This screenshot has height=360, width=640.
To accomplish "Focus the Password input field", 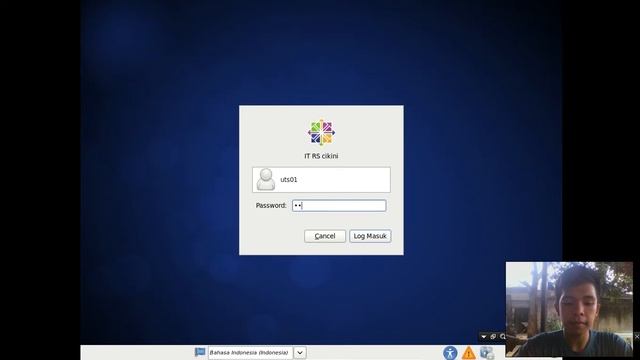I will [x=339, y=205].
